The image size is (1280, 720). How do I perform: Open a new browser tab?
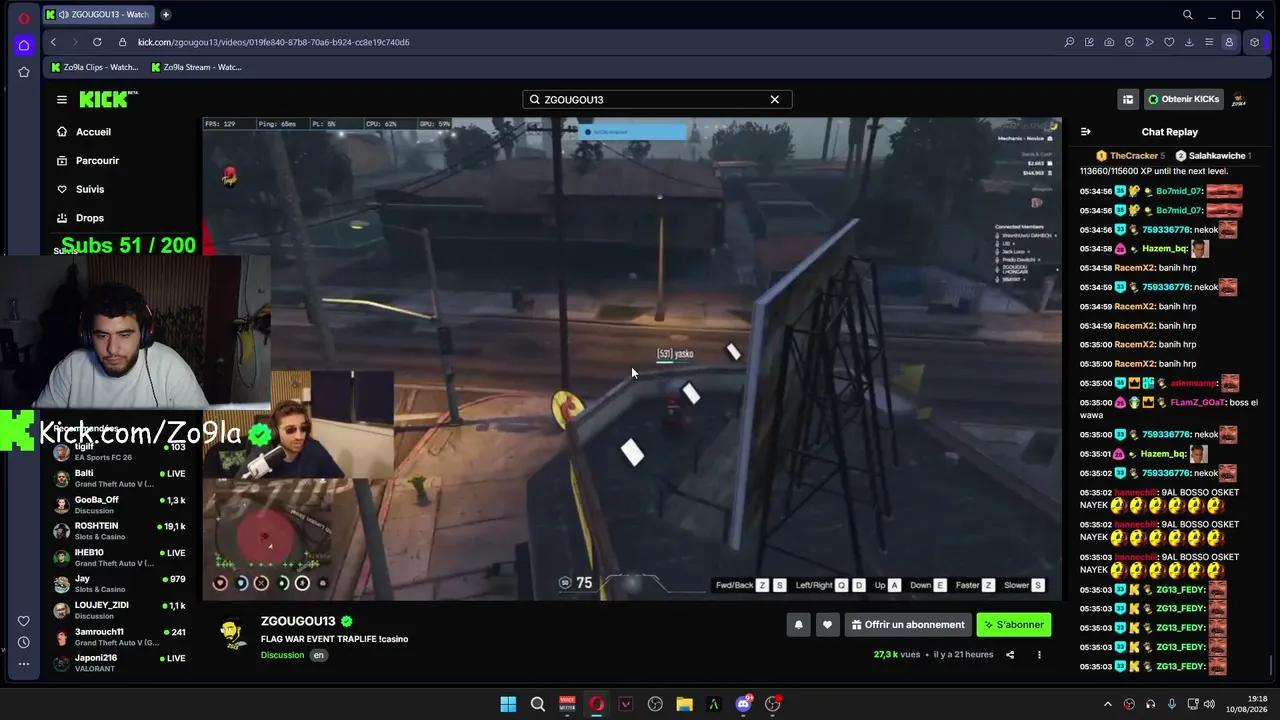(x=166, y=14)
